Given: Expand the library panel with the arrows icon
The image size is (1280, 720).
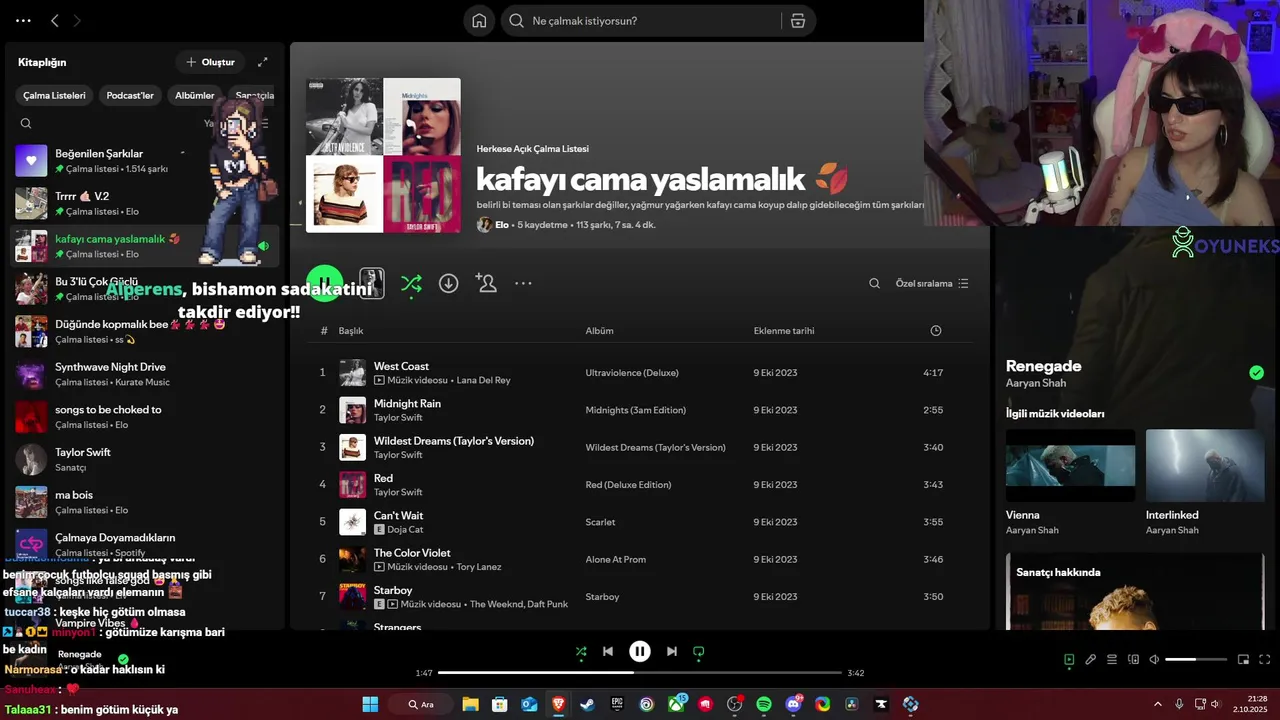Looking at the screenshot, I should tap(262, 62).
